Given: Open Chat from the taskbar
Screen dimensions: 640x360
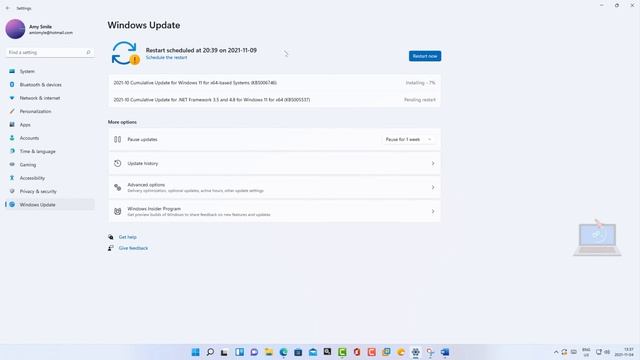Looking at the screenshot, I should coord(254,352).
